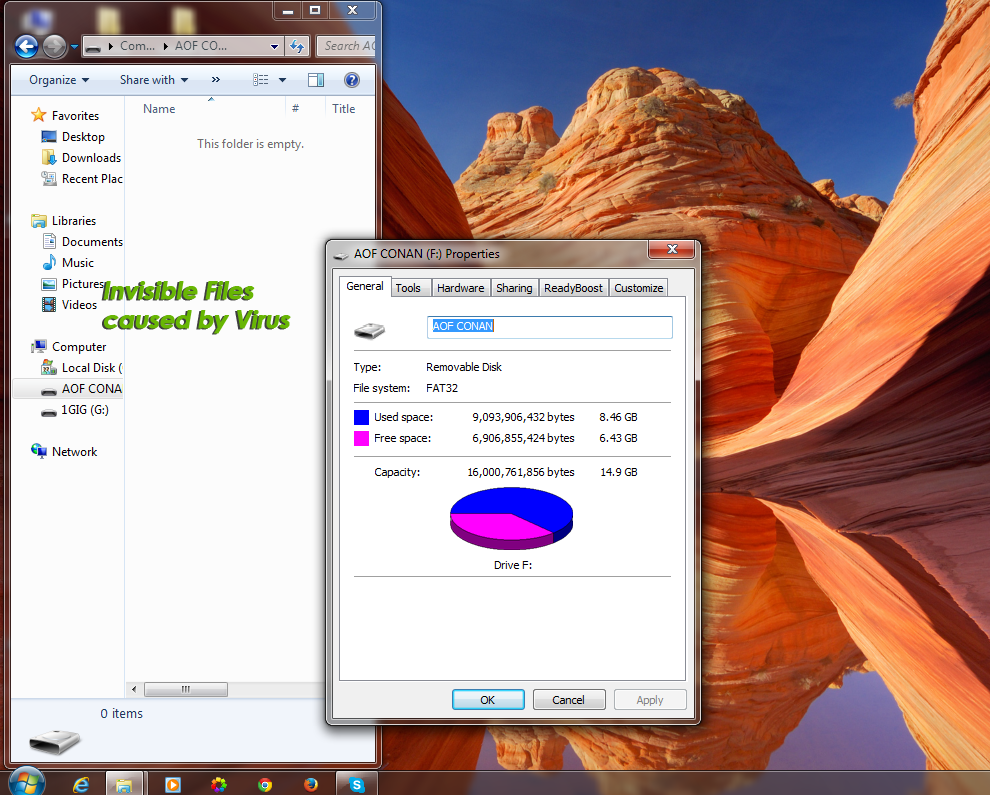Click Cancel in the Properties dialog
The height and width of the screenshot is (795, 990).
[569, 700]
